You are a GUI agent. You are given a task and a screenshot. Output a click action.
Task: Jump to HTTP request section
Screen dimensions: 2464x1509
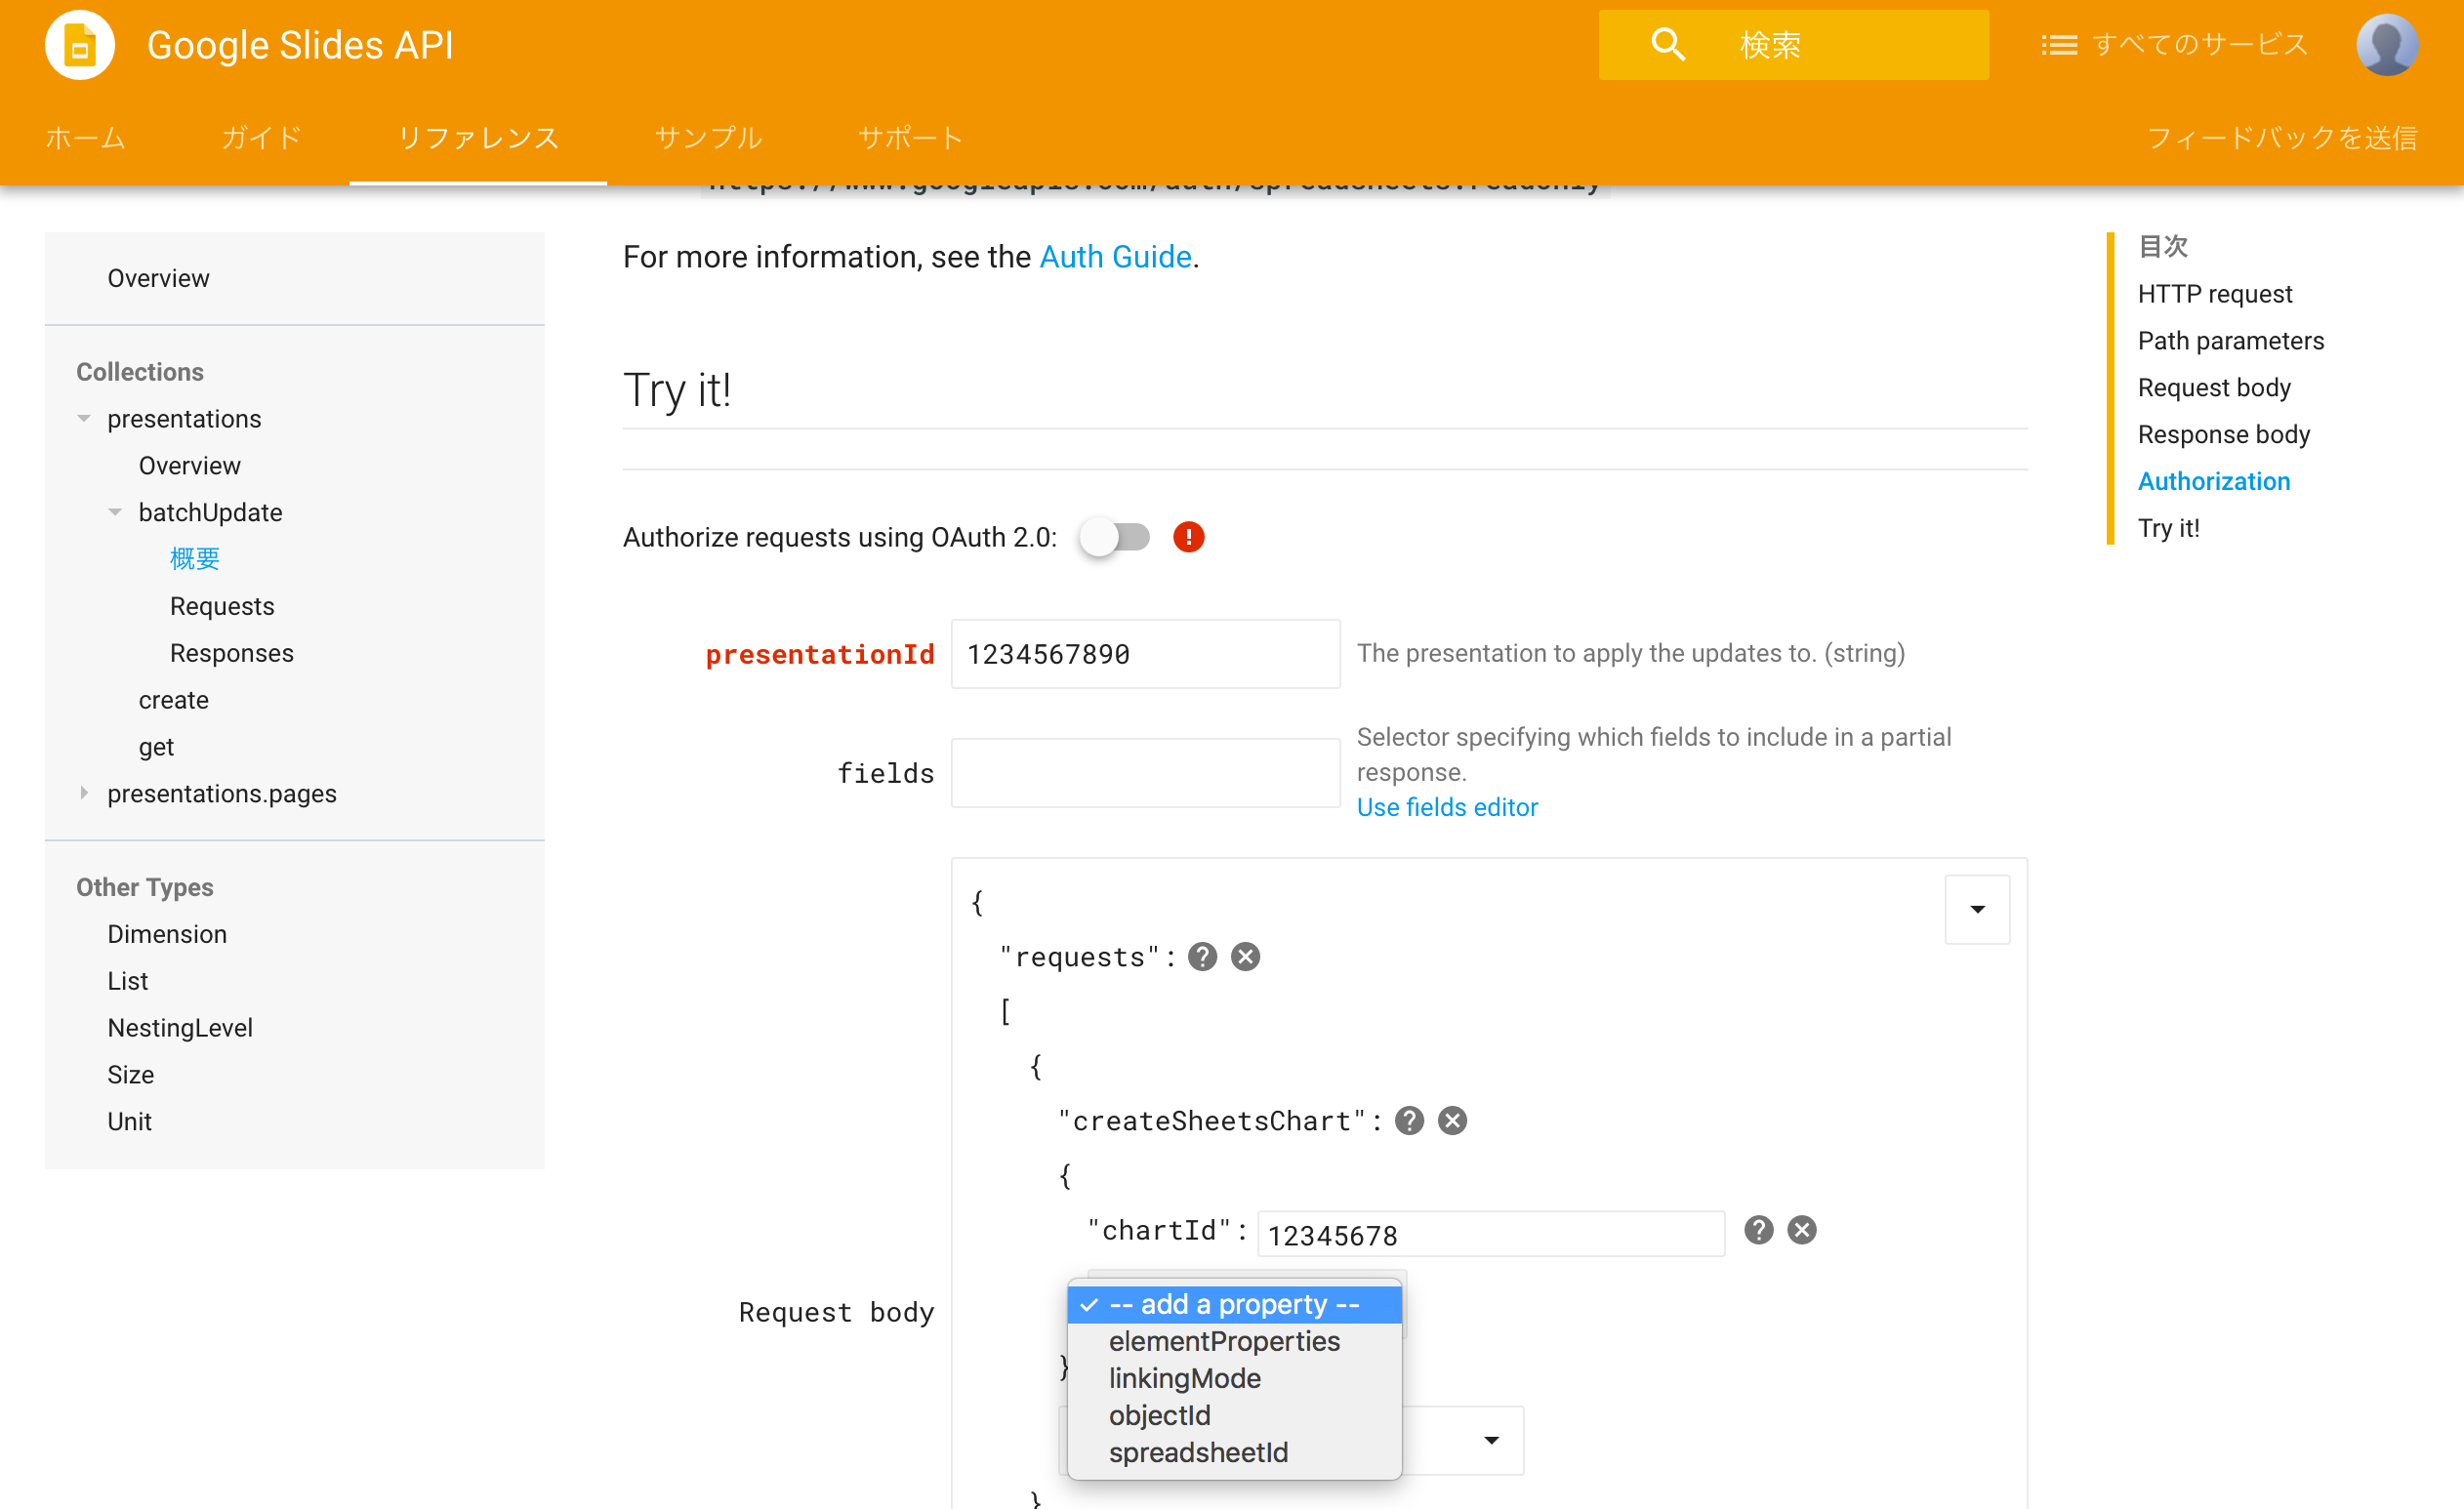point(2215,294)
